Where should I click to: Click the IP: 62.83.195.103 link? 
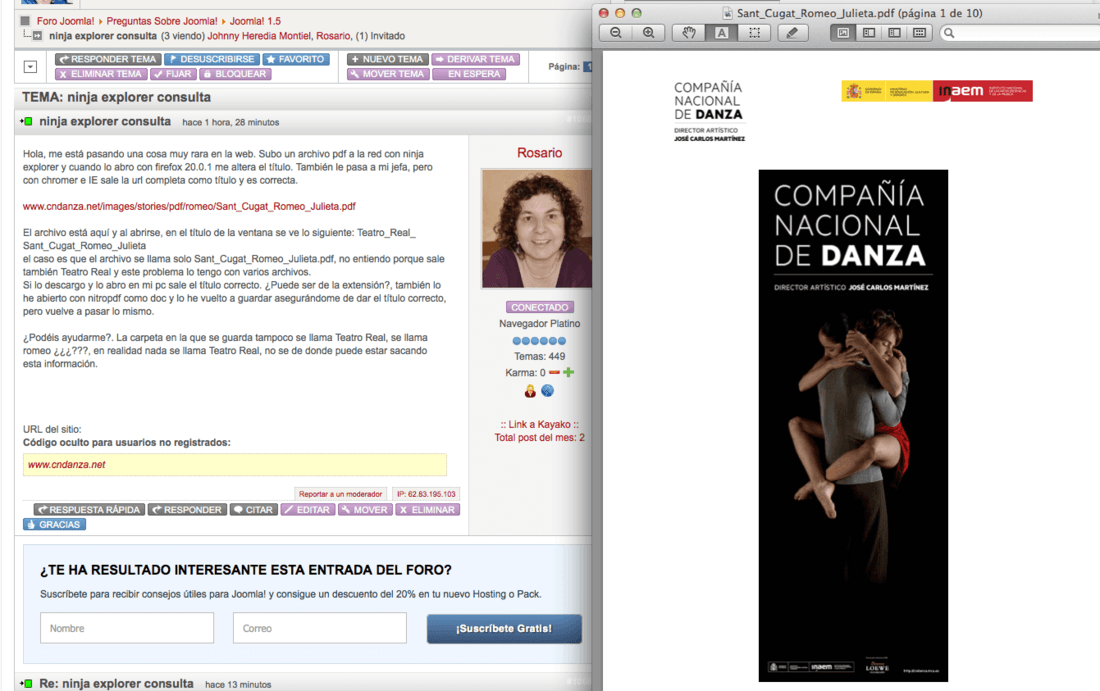pos(426,494)
